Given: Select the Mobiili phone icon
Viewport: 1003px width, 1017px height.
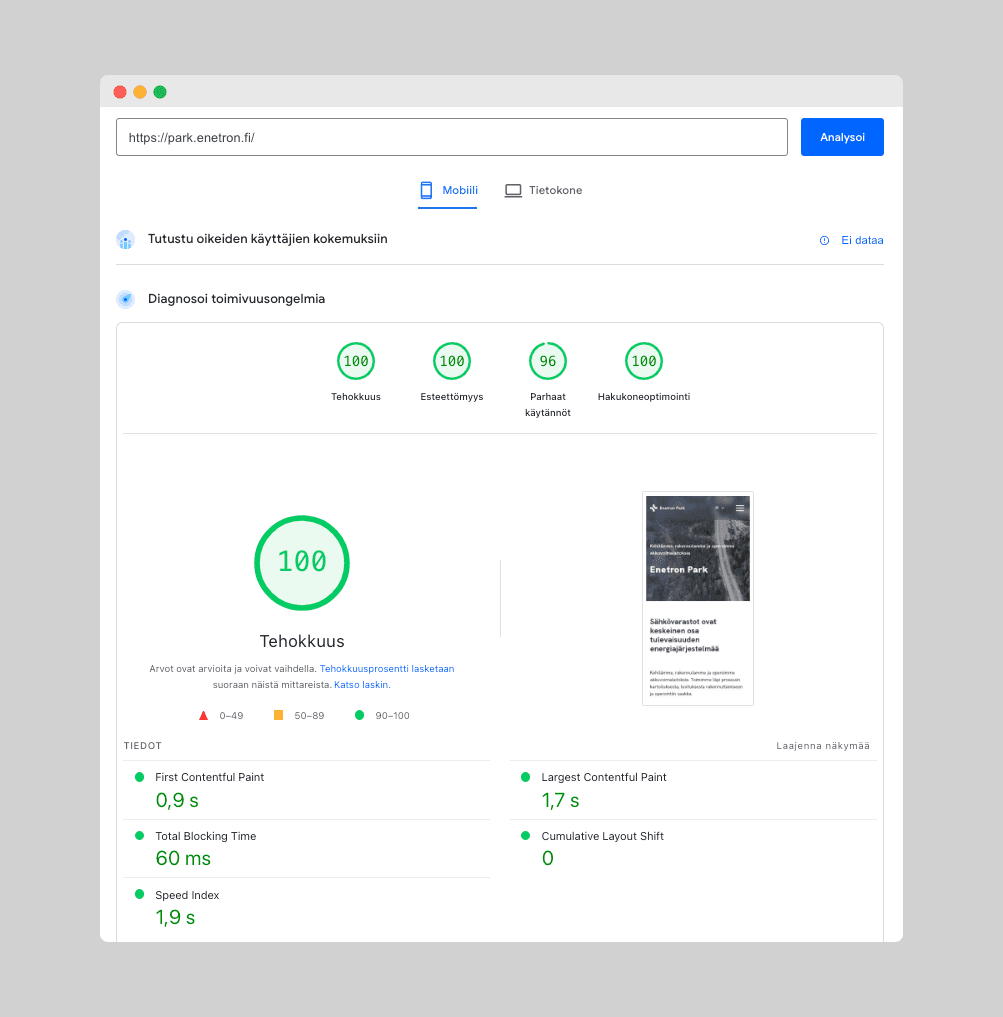Looking at the screenshot, I should pyautogui.click(x=425, y=190).
